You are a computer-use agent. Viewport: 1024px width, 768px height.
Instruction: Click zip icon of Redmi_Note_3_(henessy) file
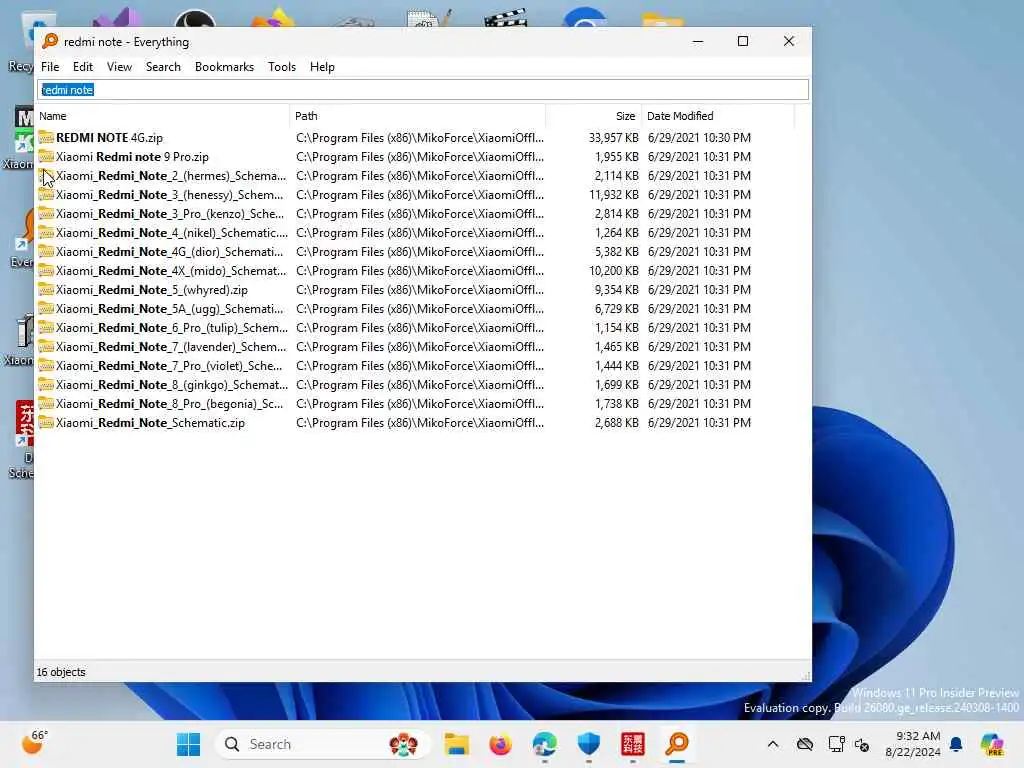click(x=46, y=195)
